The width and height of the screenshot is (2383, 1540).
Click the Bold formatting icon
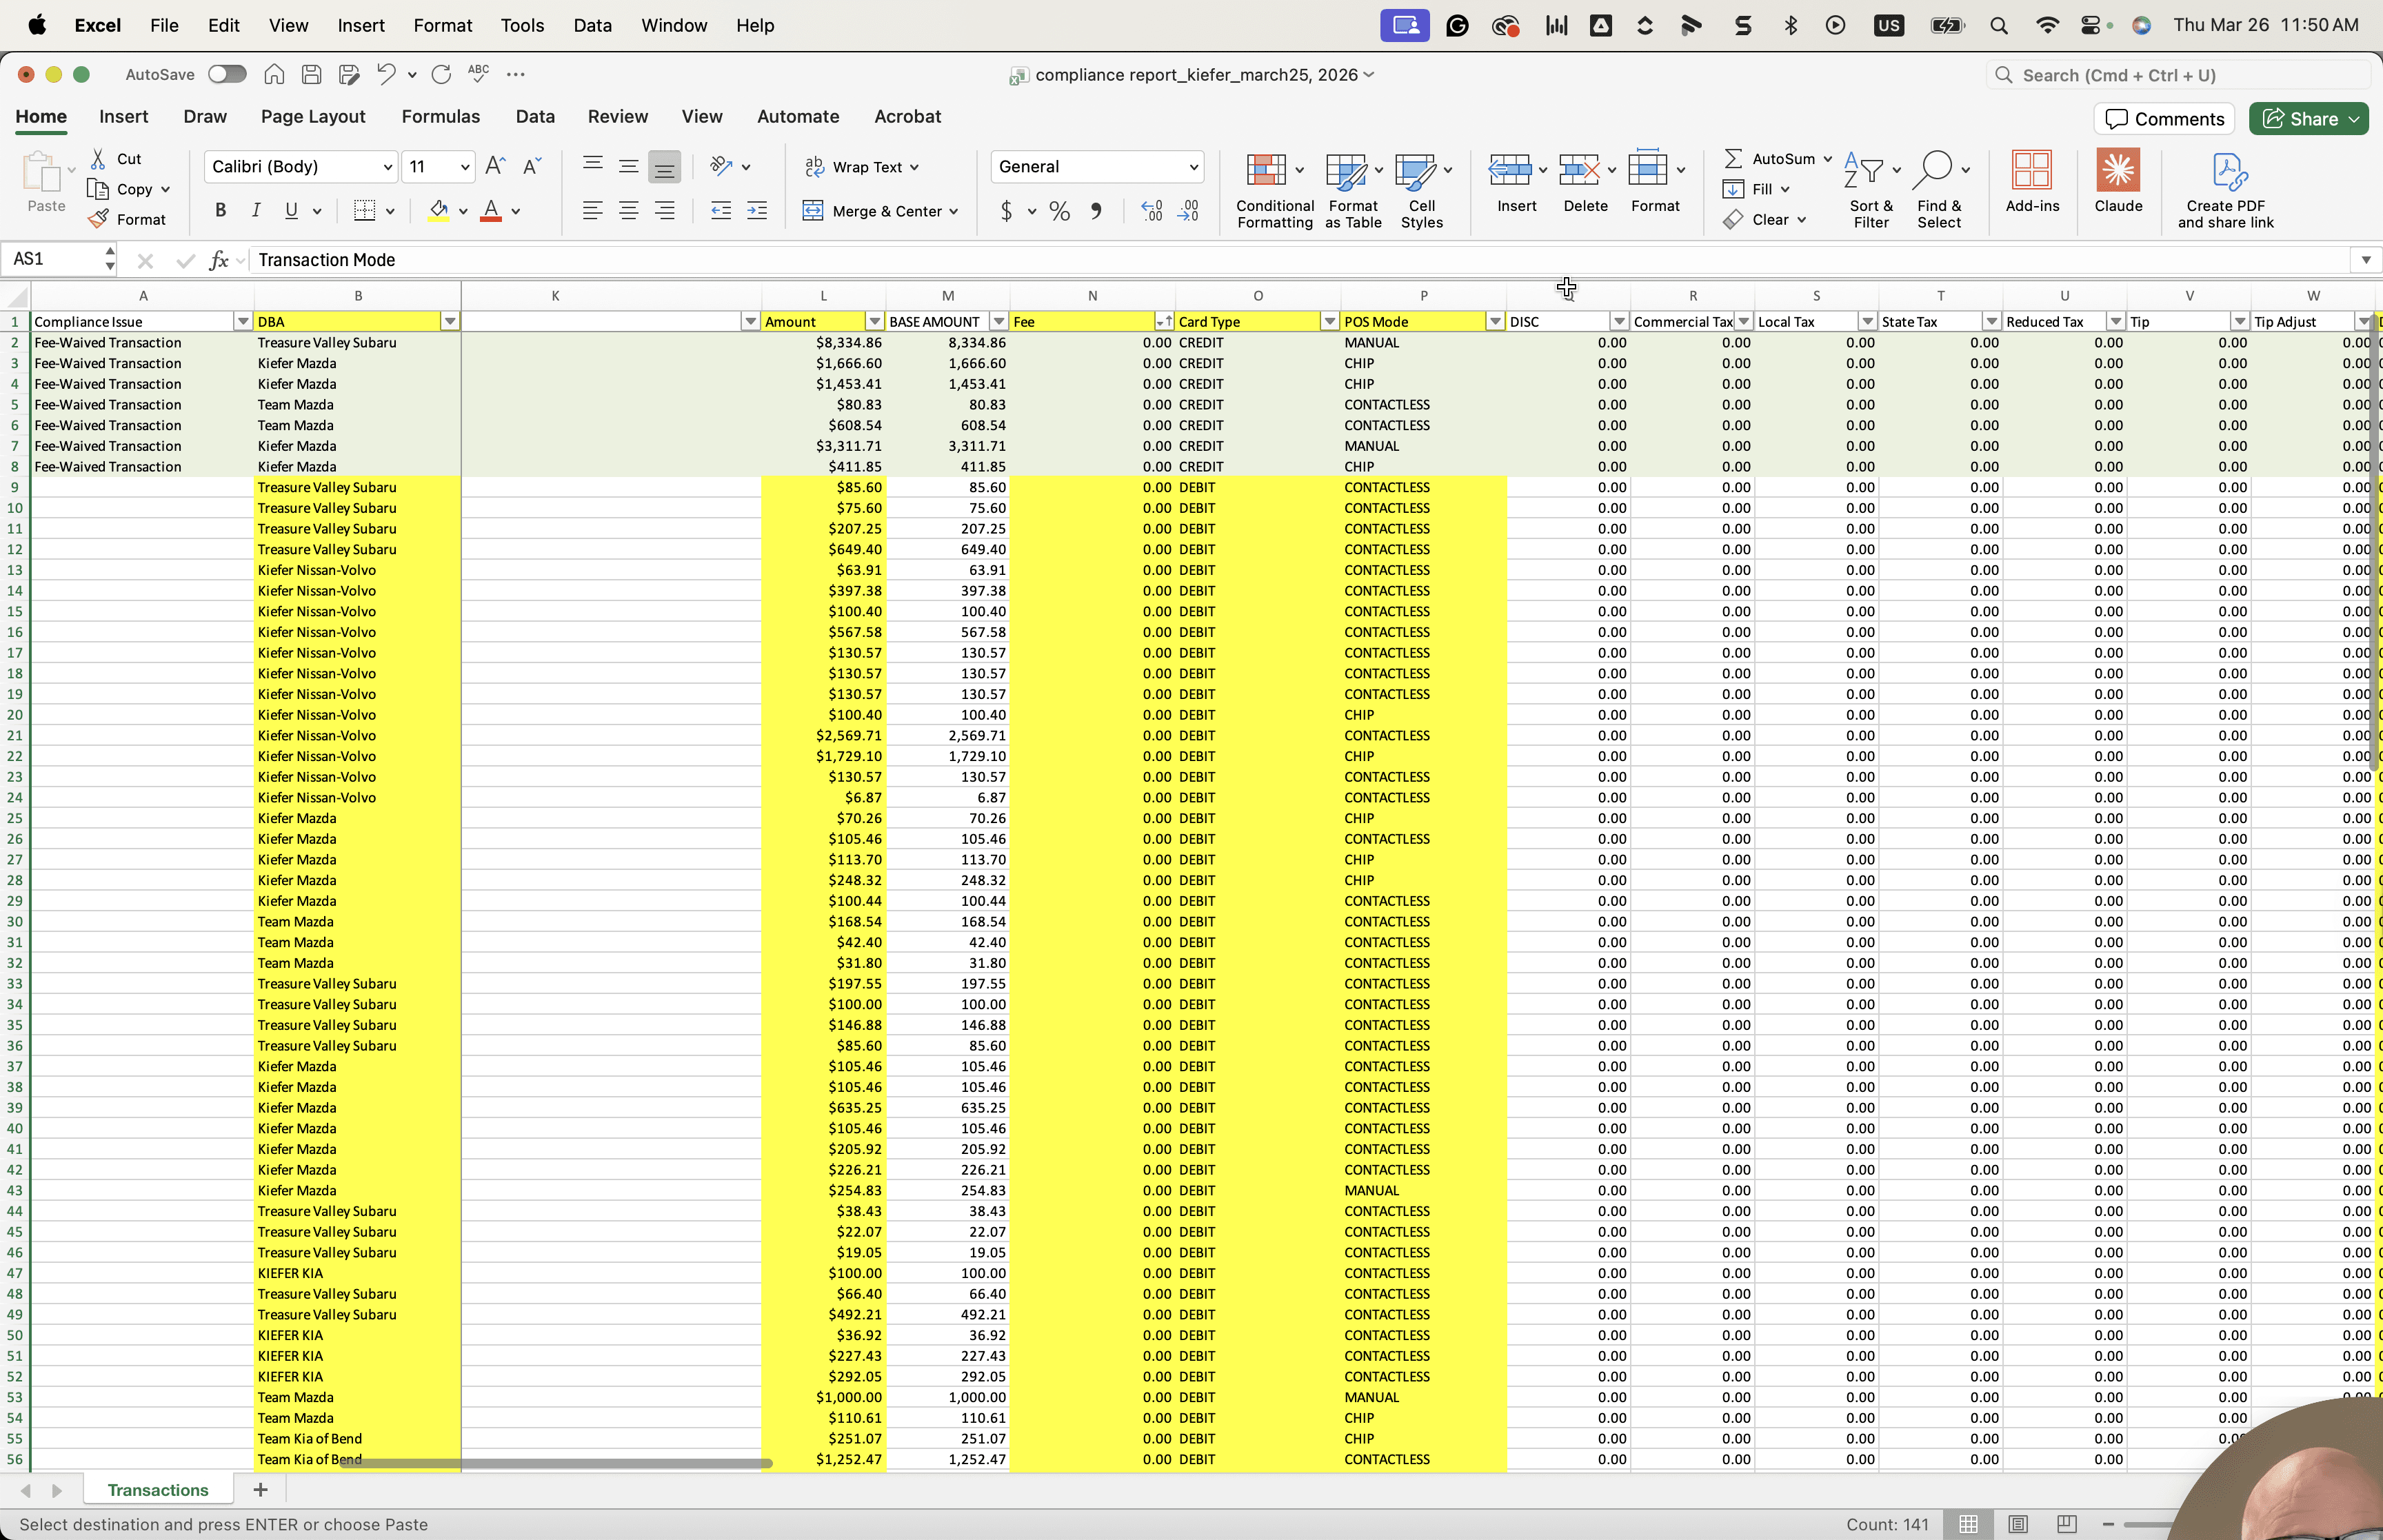[221, 210]
